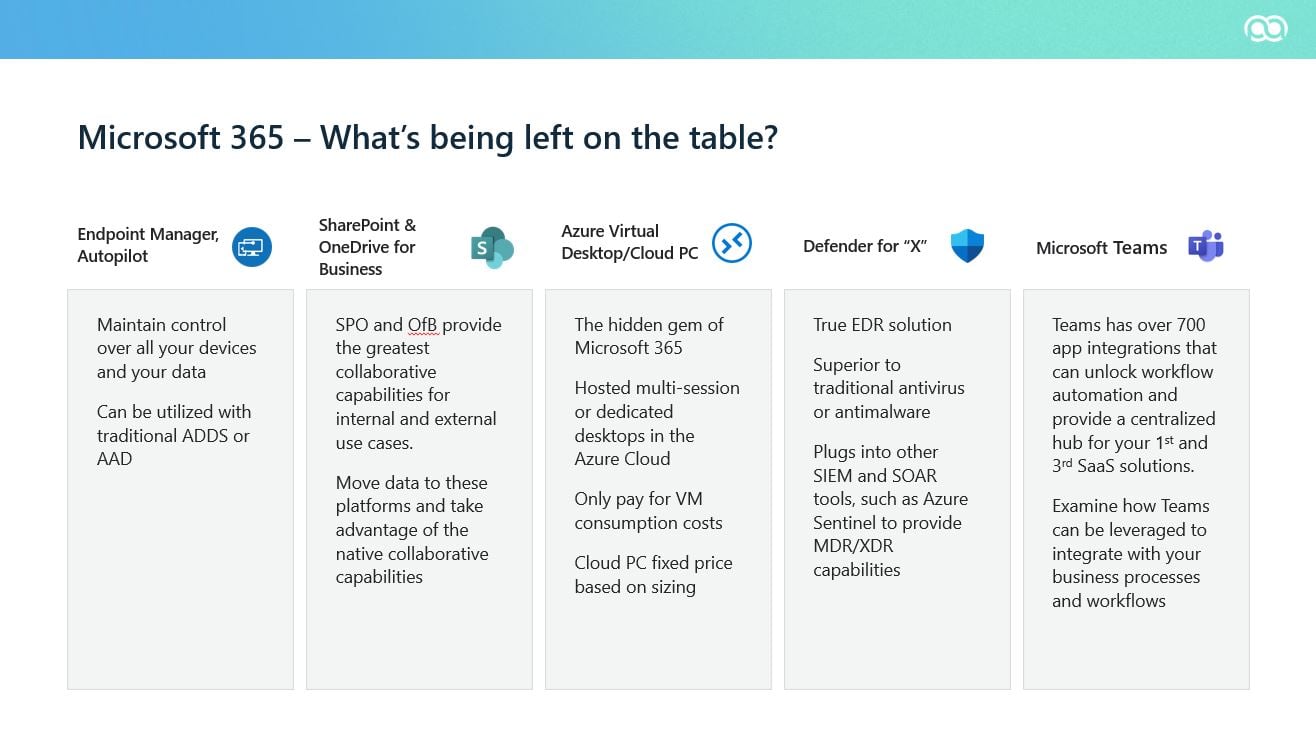Select the "Only pay for VM consumption costs" line
Viewport: 1316px width, 738px height.
[647, 510]
